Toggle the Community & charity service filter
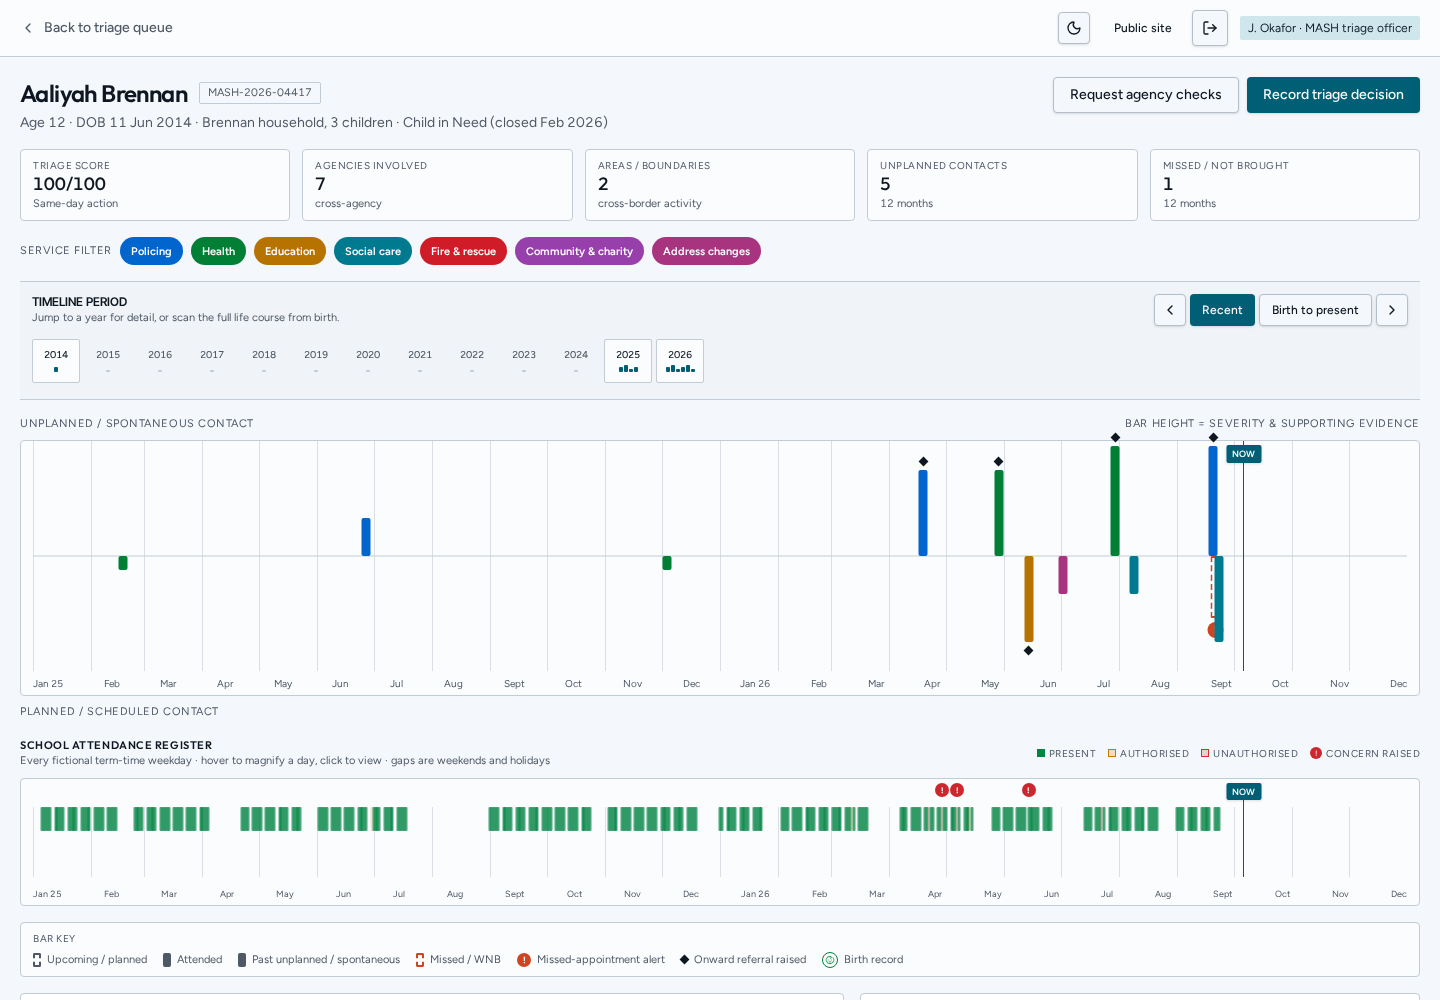Screen dimensions: 1440x1000 [579, 251]
